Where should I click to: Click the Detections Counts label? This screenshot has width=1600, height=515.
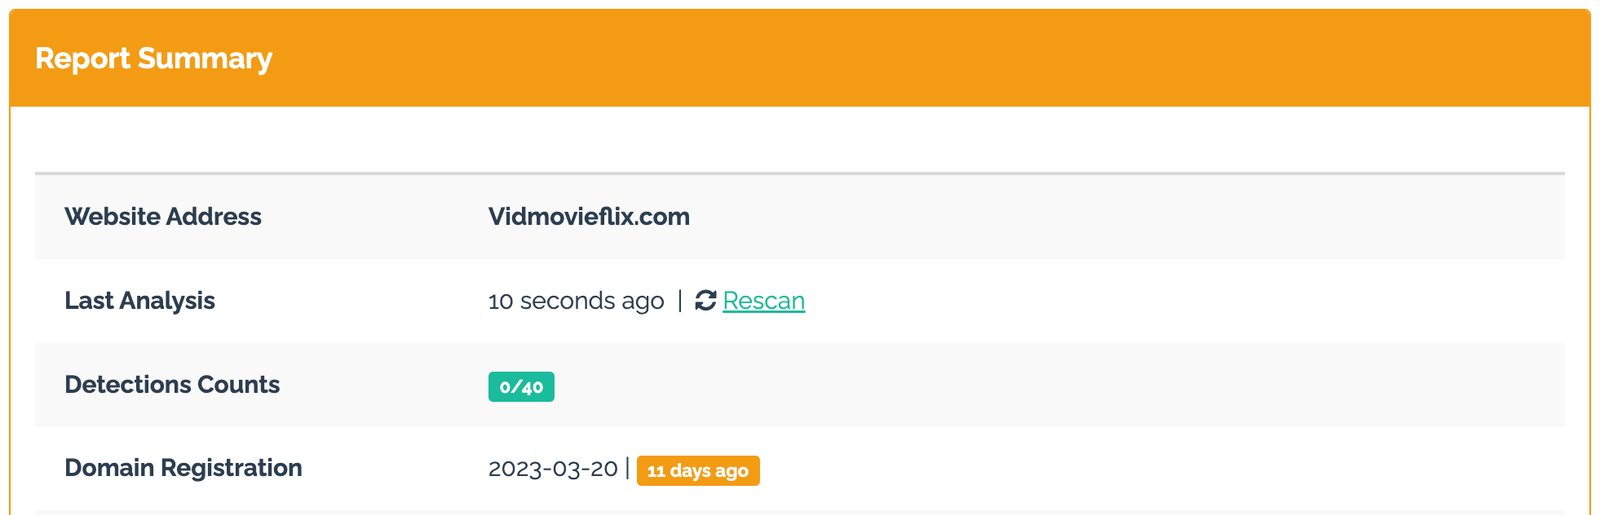tap(172, 385)
